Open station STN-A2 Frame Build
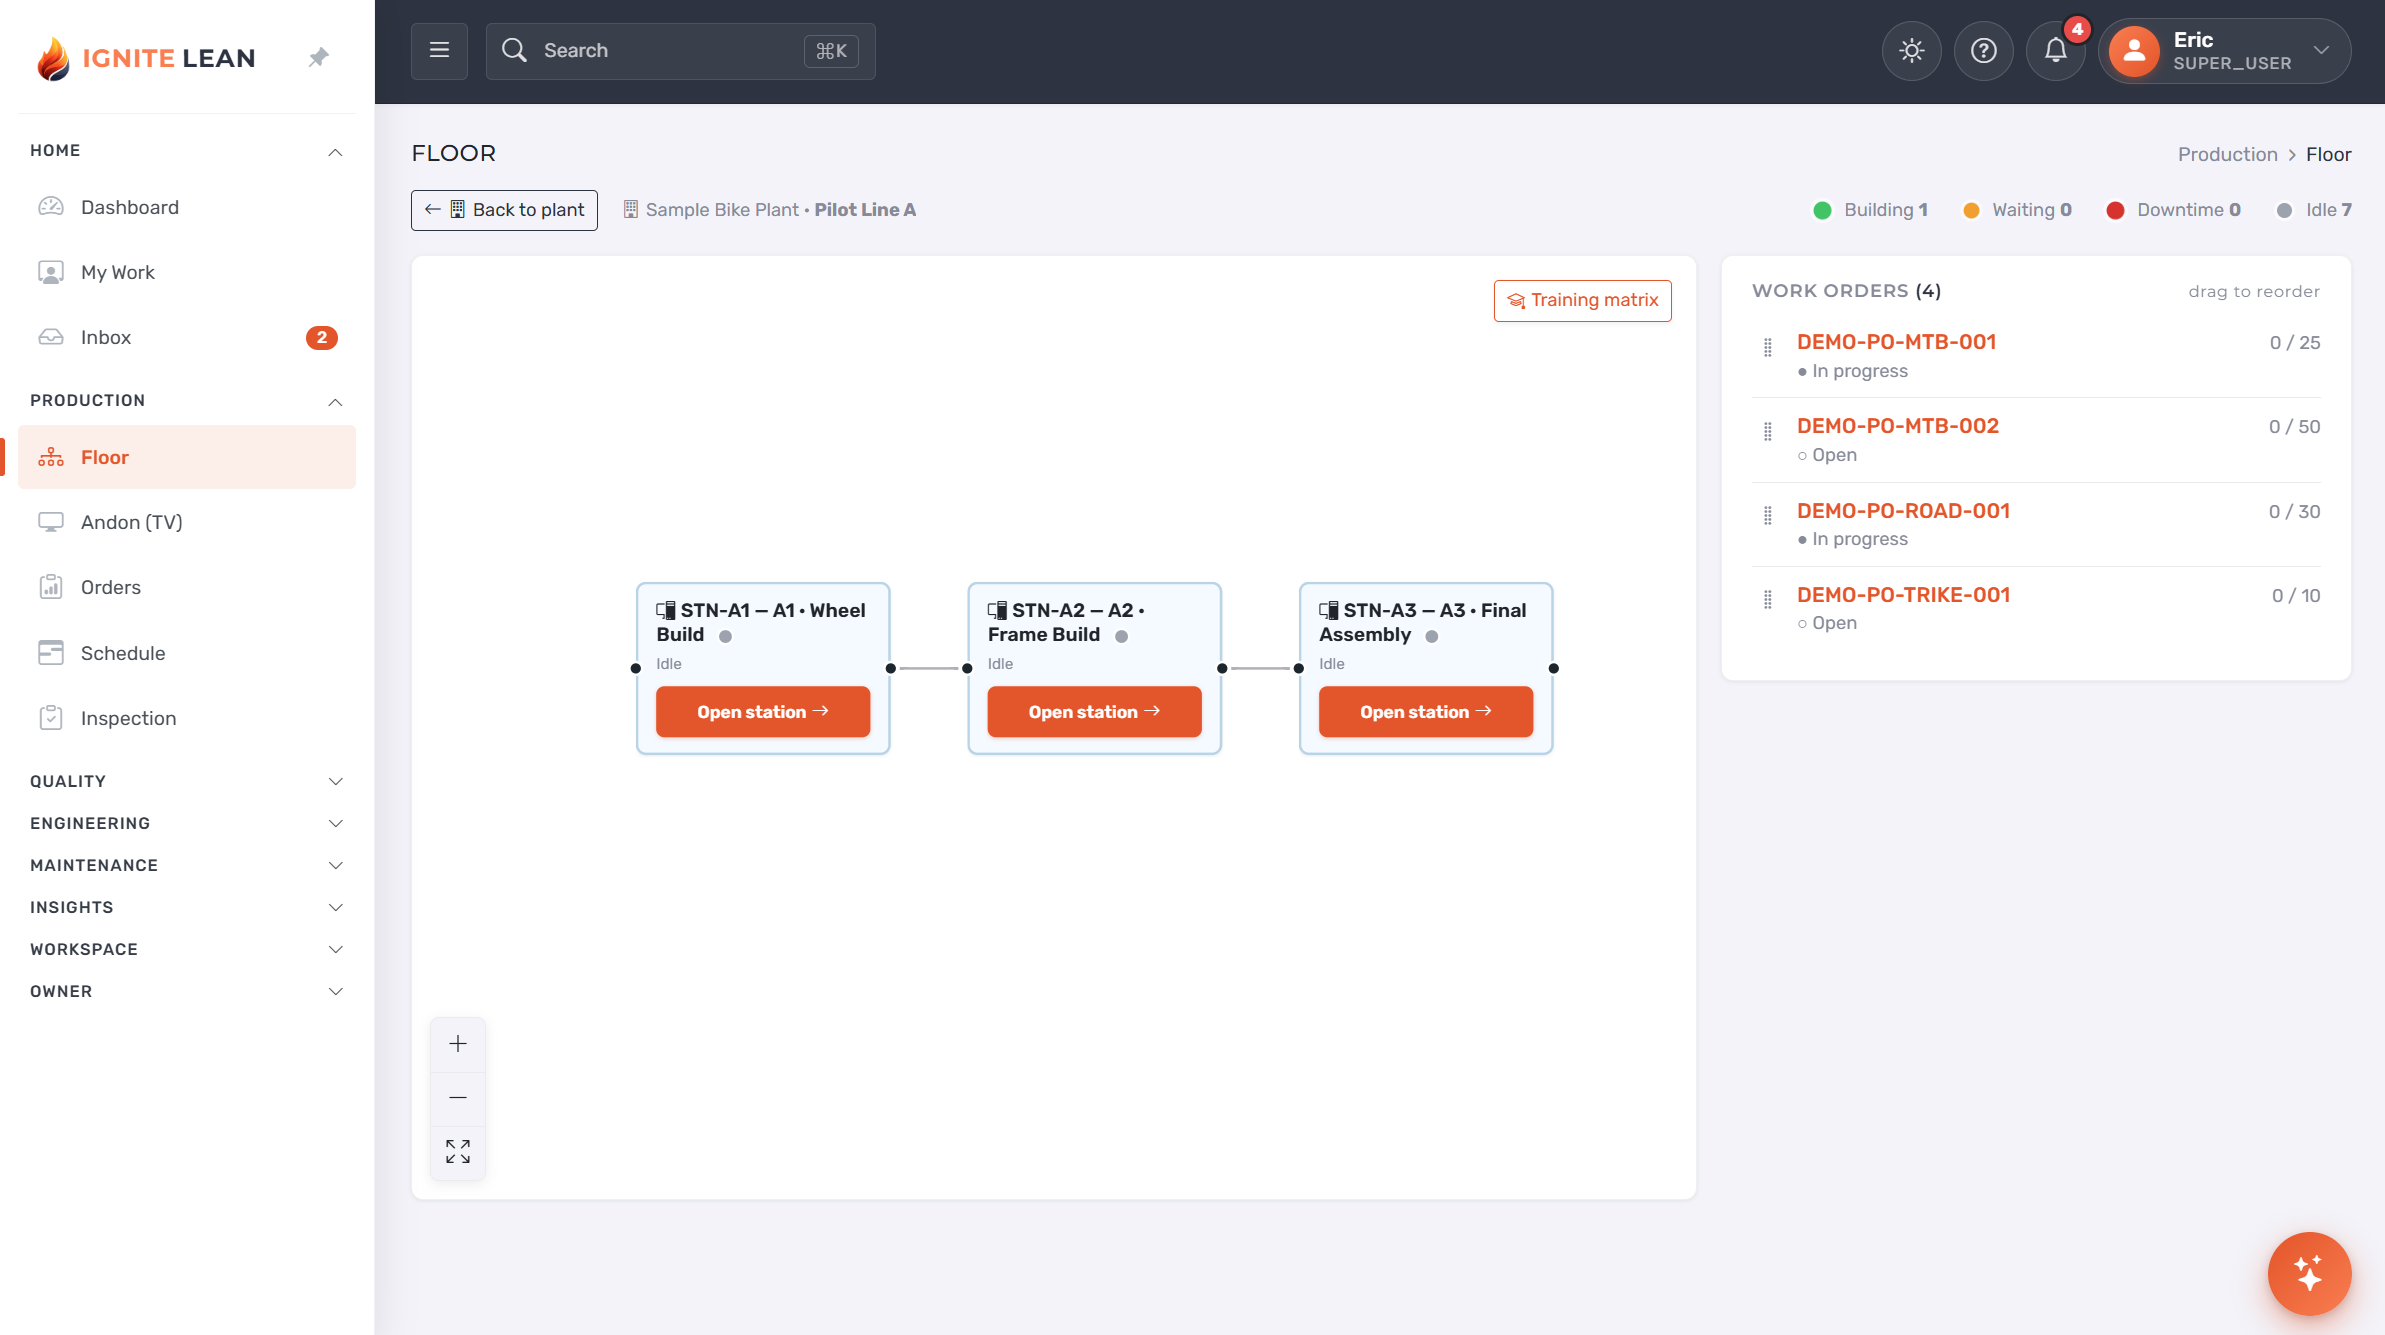Screen dimensions: 2385x1335 click(1094, 711)
